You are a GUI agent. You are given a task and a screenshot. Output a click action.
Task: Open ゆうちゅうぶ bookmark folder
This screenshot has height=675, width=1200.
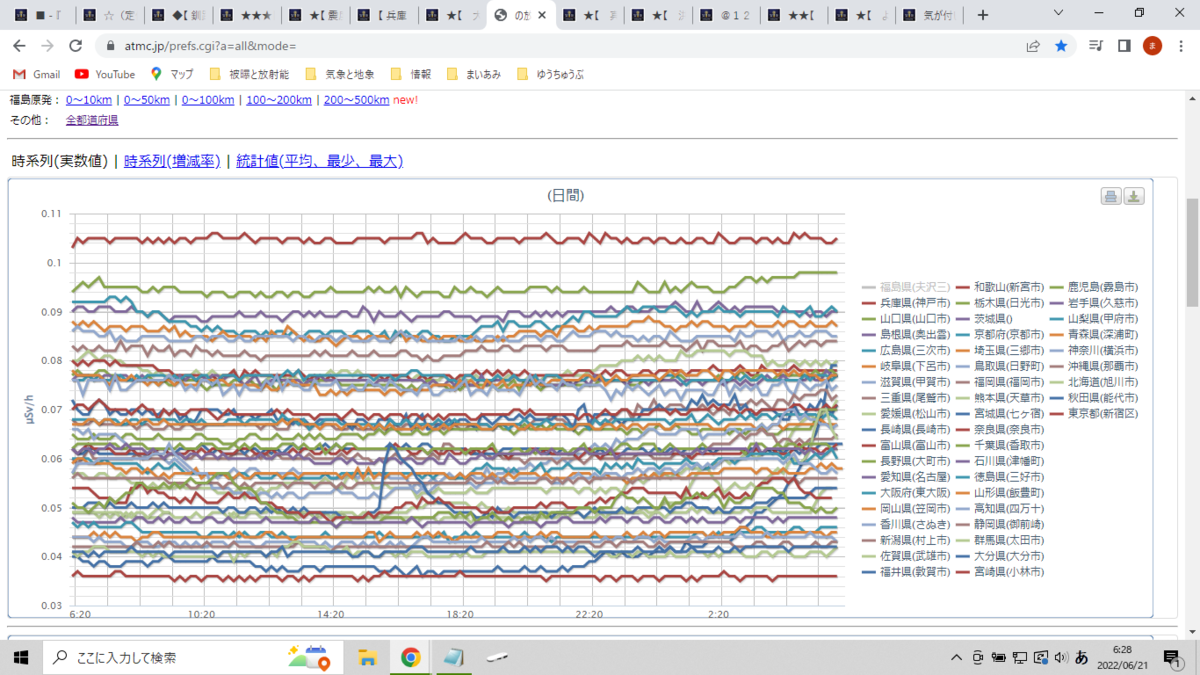click(x=549, y=74)
